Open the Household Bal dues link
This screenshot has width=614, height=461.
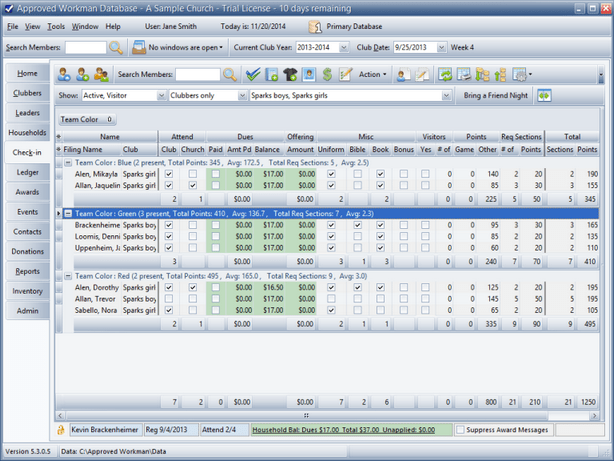343,430
